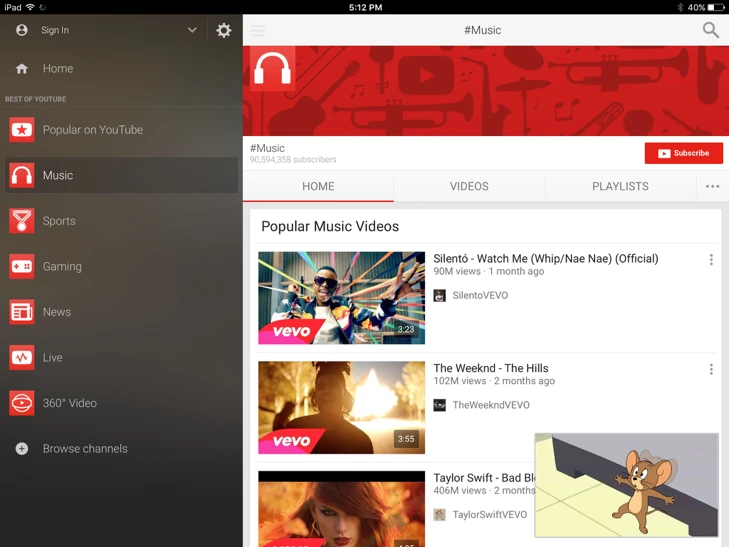
Task: Select the News newspaper icon
Action: [22, 312]
